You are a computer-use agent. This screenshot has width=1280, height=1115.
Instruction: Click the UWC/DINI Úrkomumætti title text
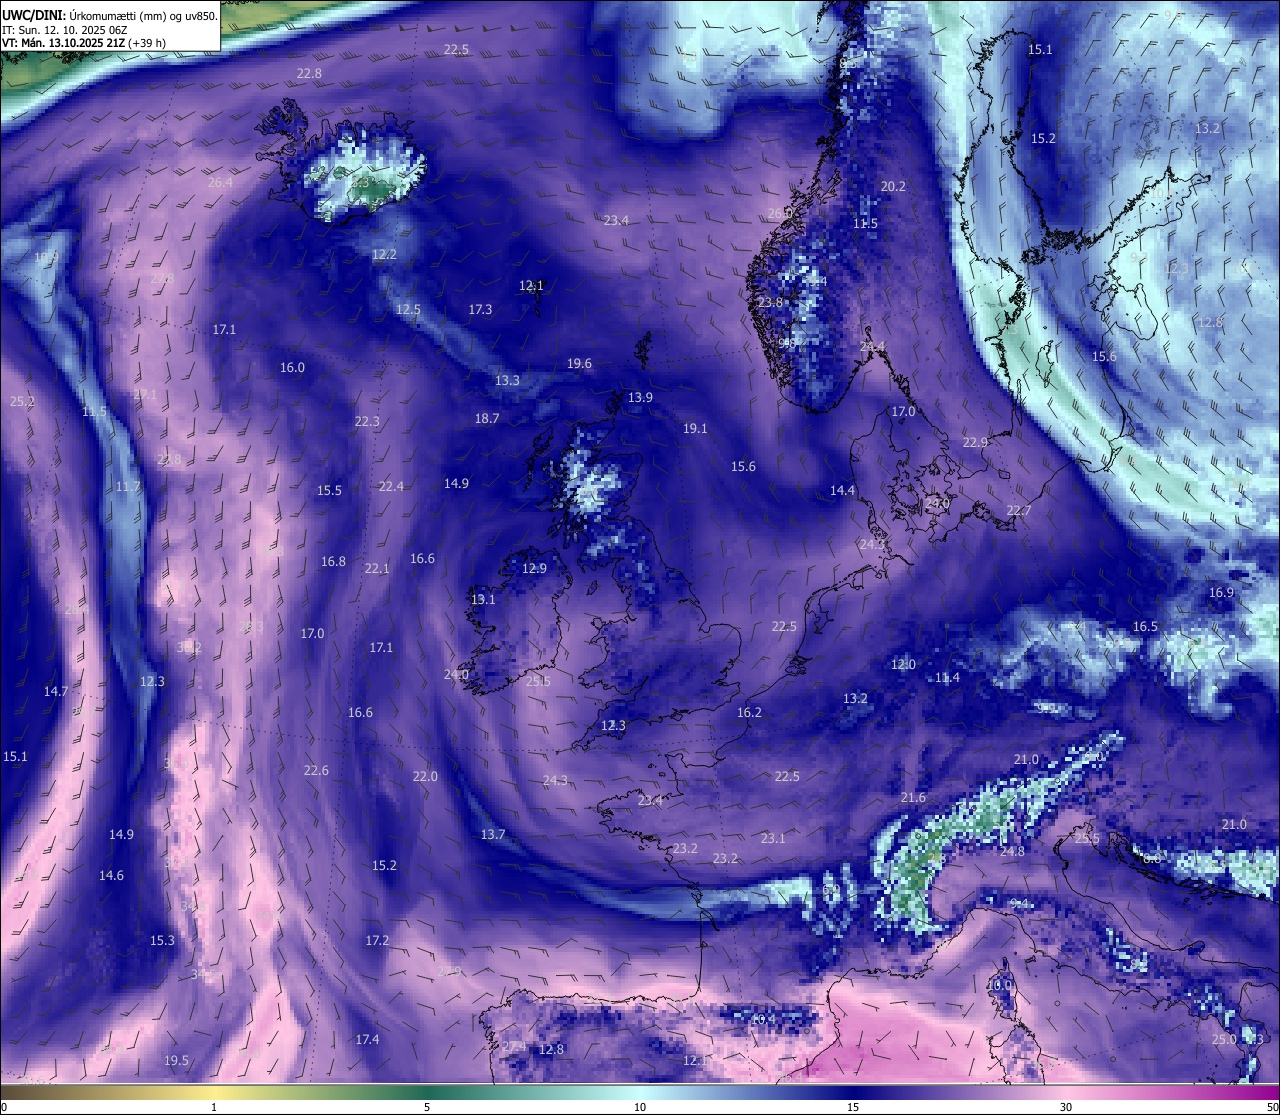110,14
